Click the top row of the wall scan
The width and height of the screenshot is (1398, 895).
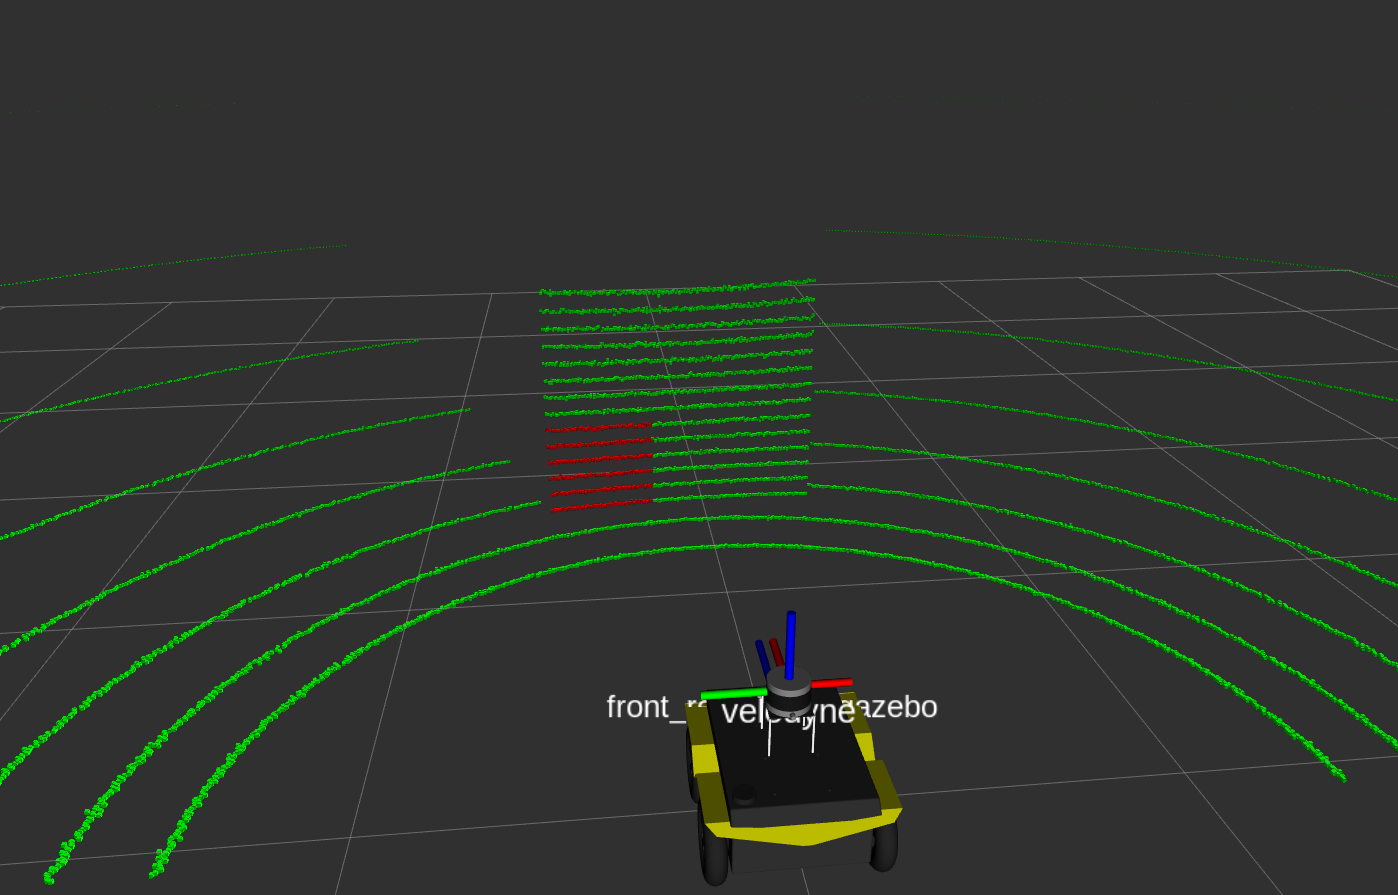point(677,290)
